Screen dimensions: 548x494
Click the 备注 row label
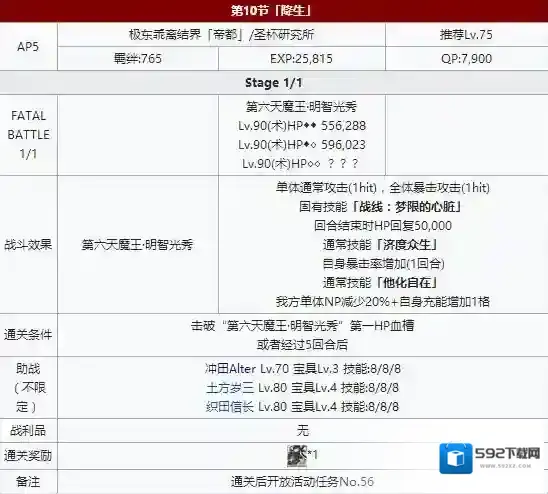(x=28, y=482)
